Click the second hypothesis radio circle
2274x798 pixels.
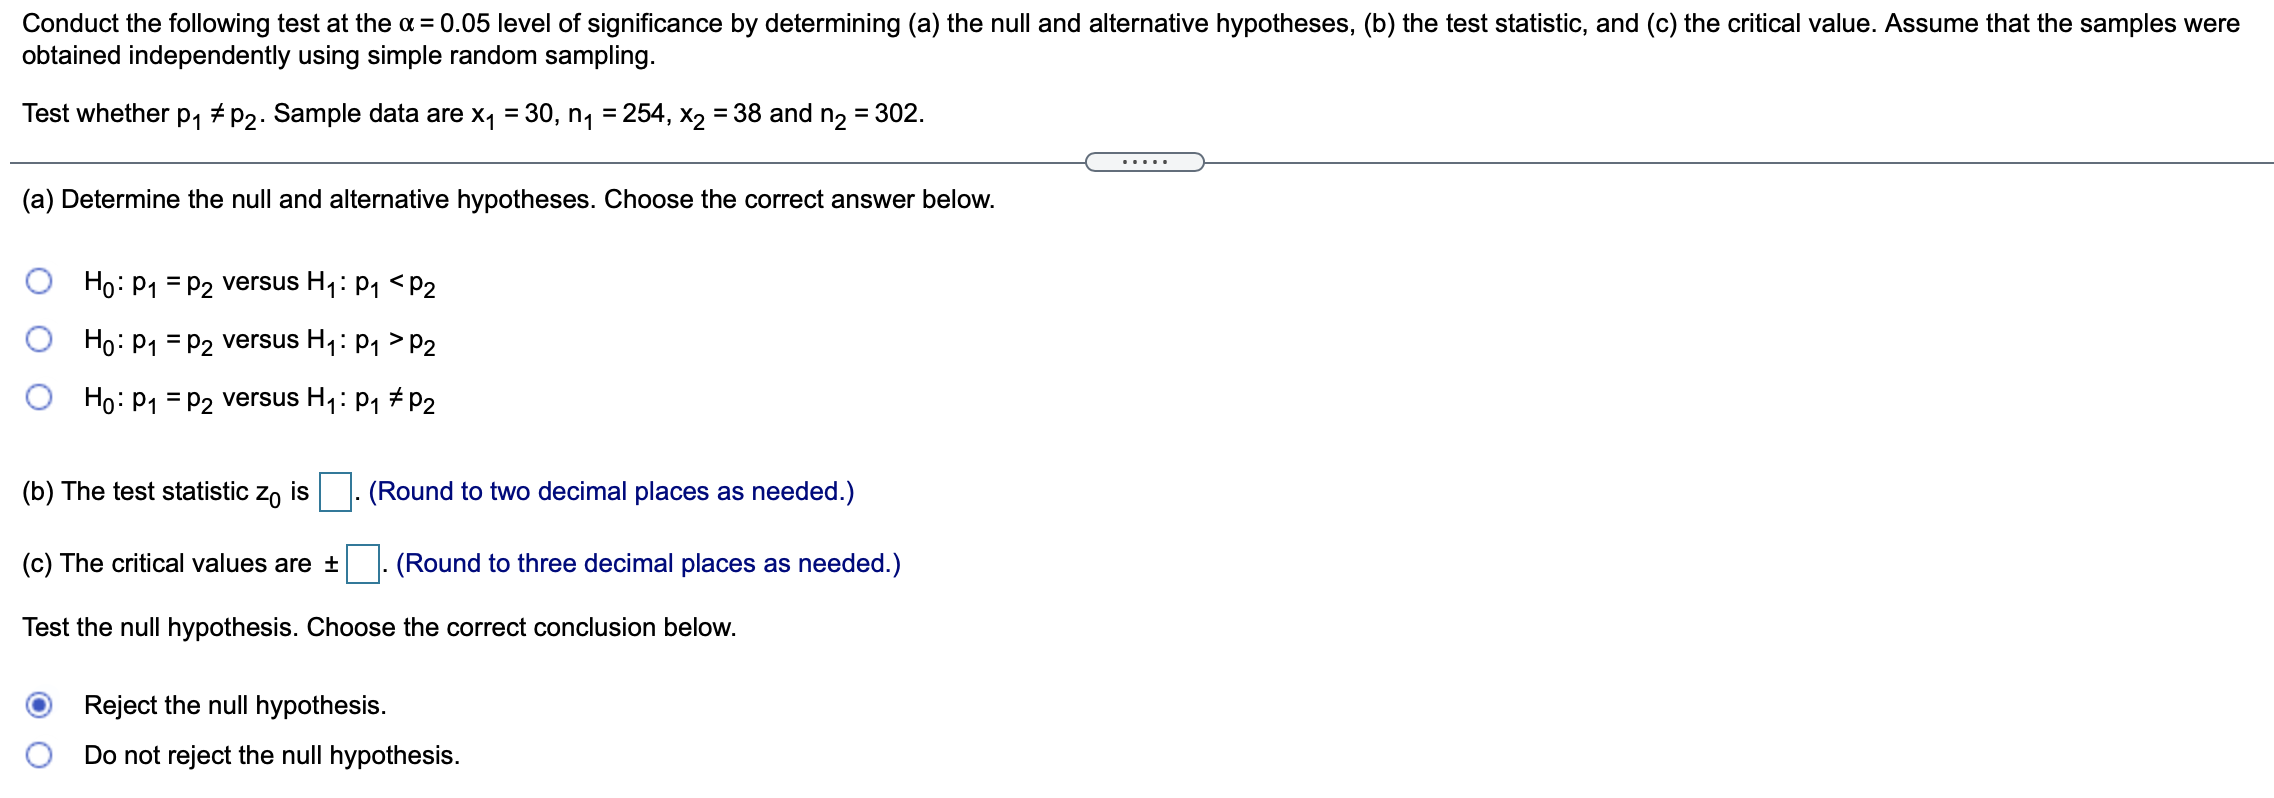click(x=38, y=342)
